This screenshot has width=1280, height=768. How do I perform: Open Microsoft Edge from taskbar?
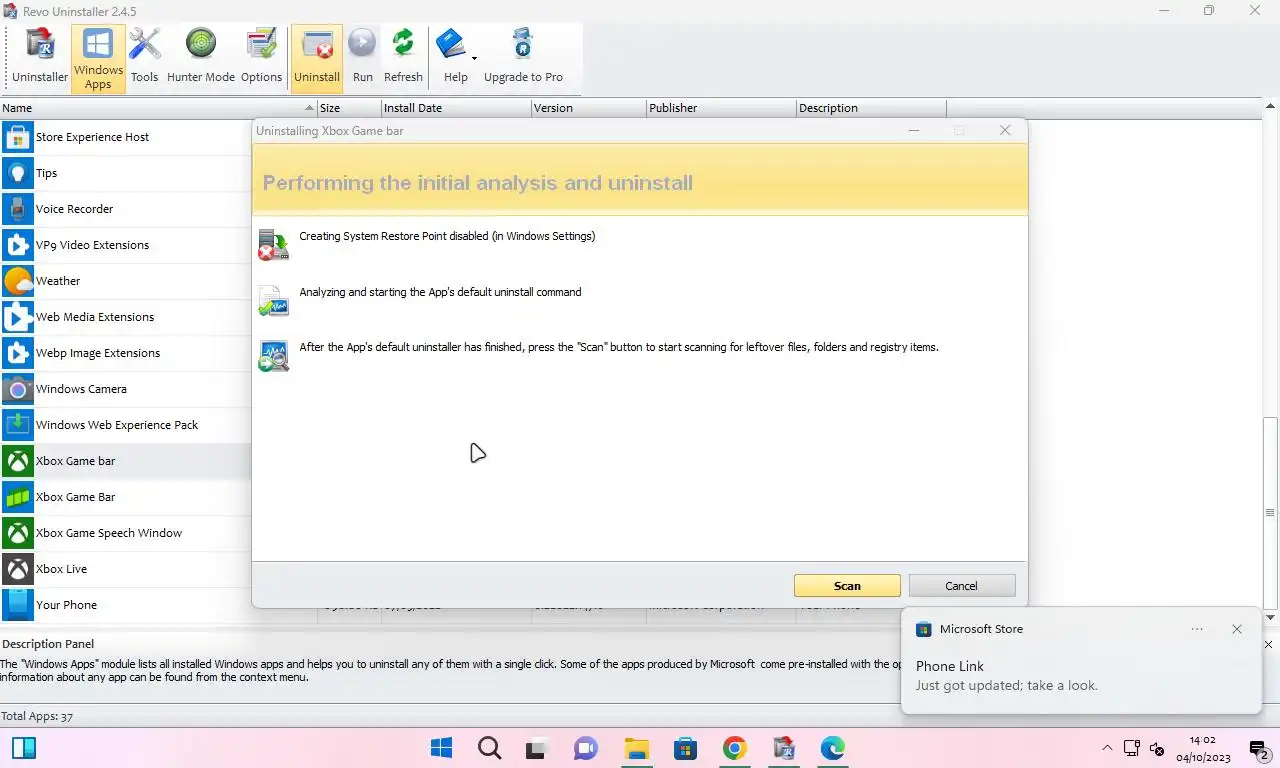click(832, 748)
